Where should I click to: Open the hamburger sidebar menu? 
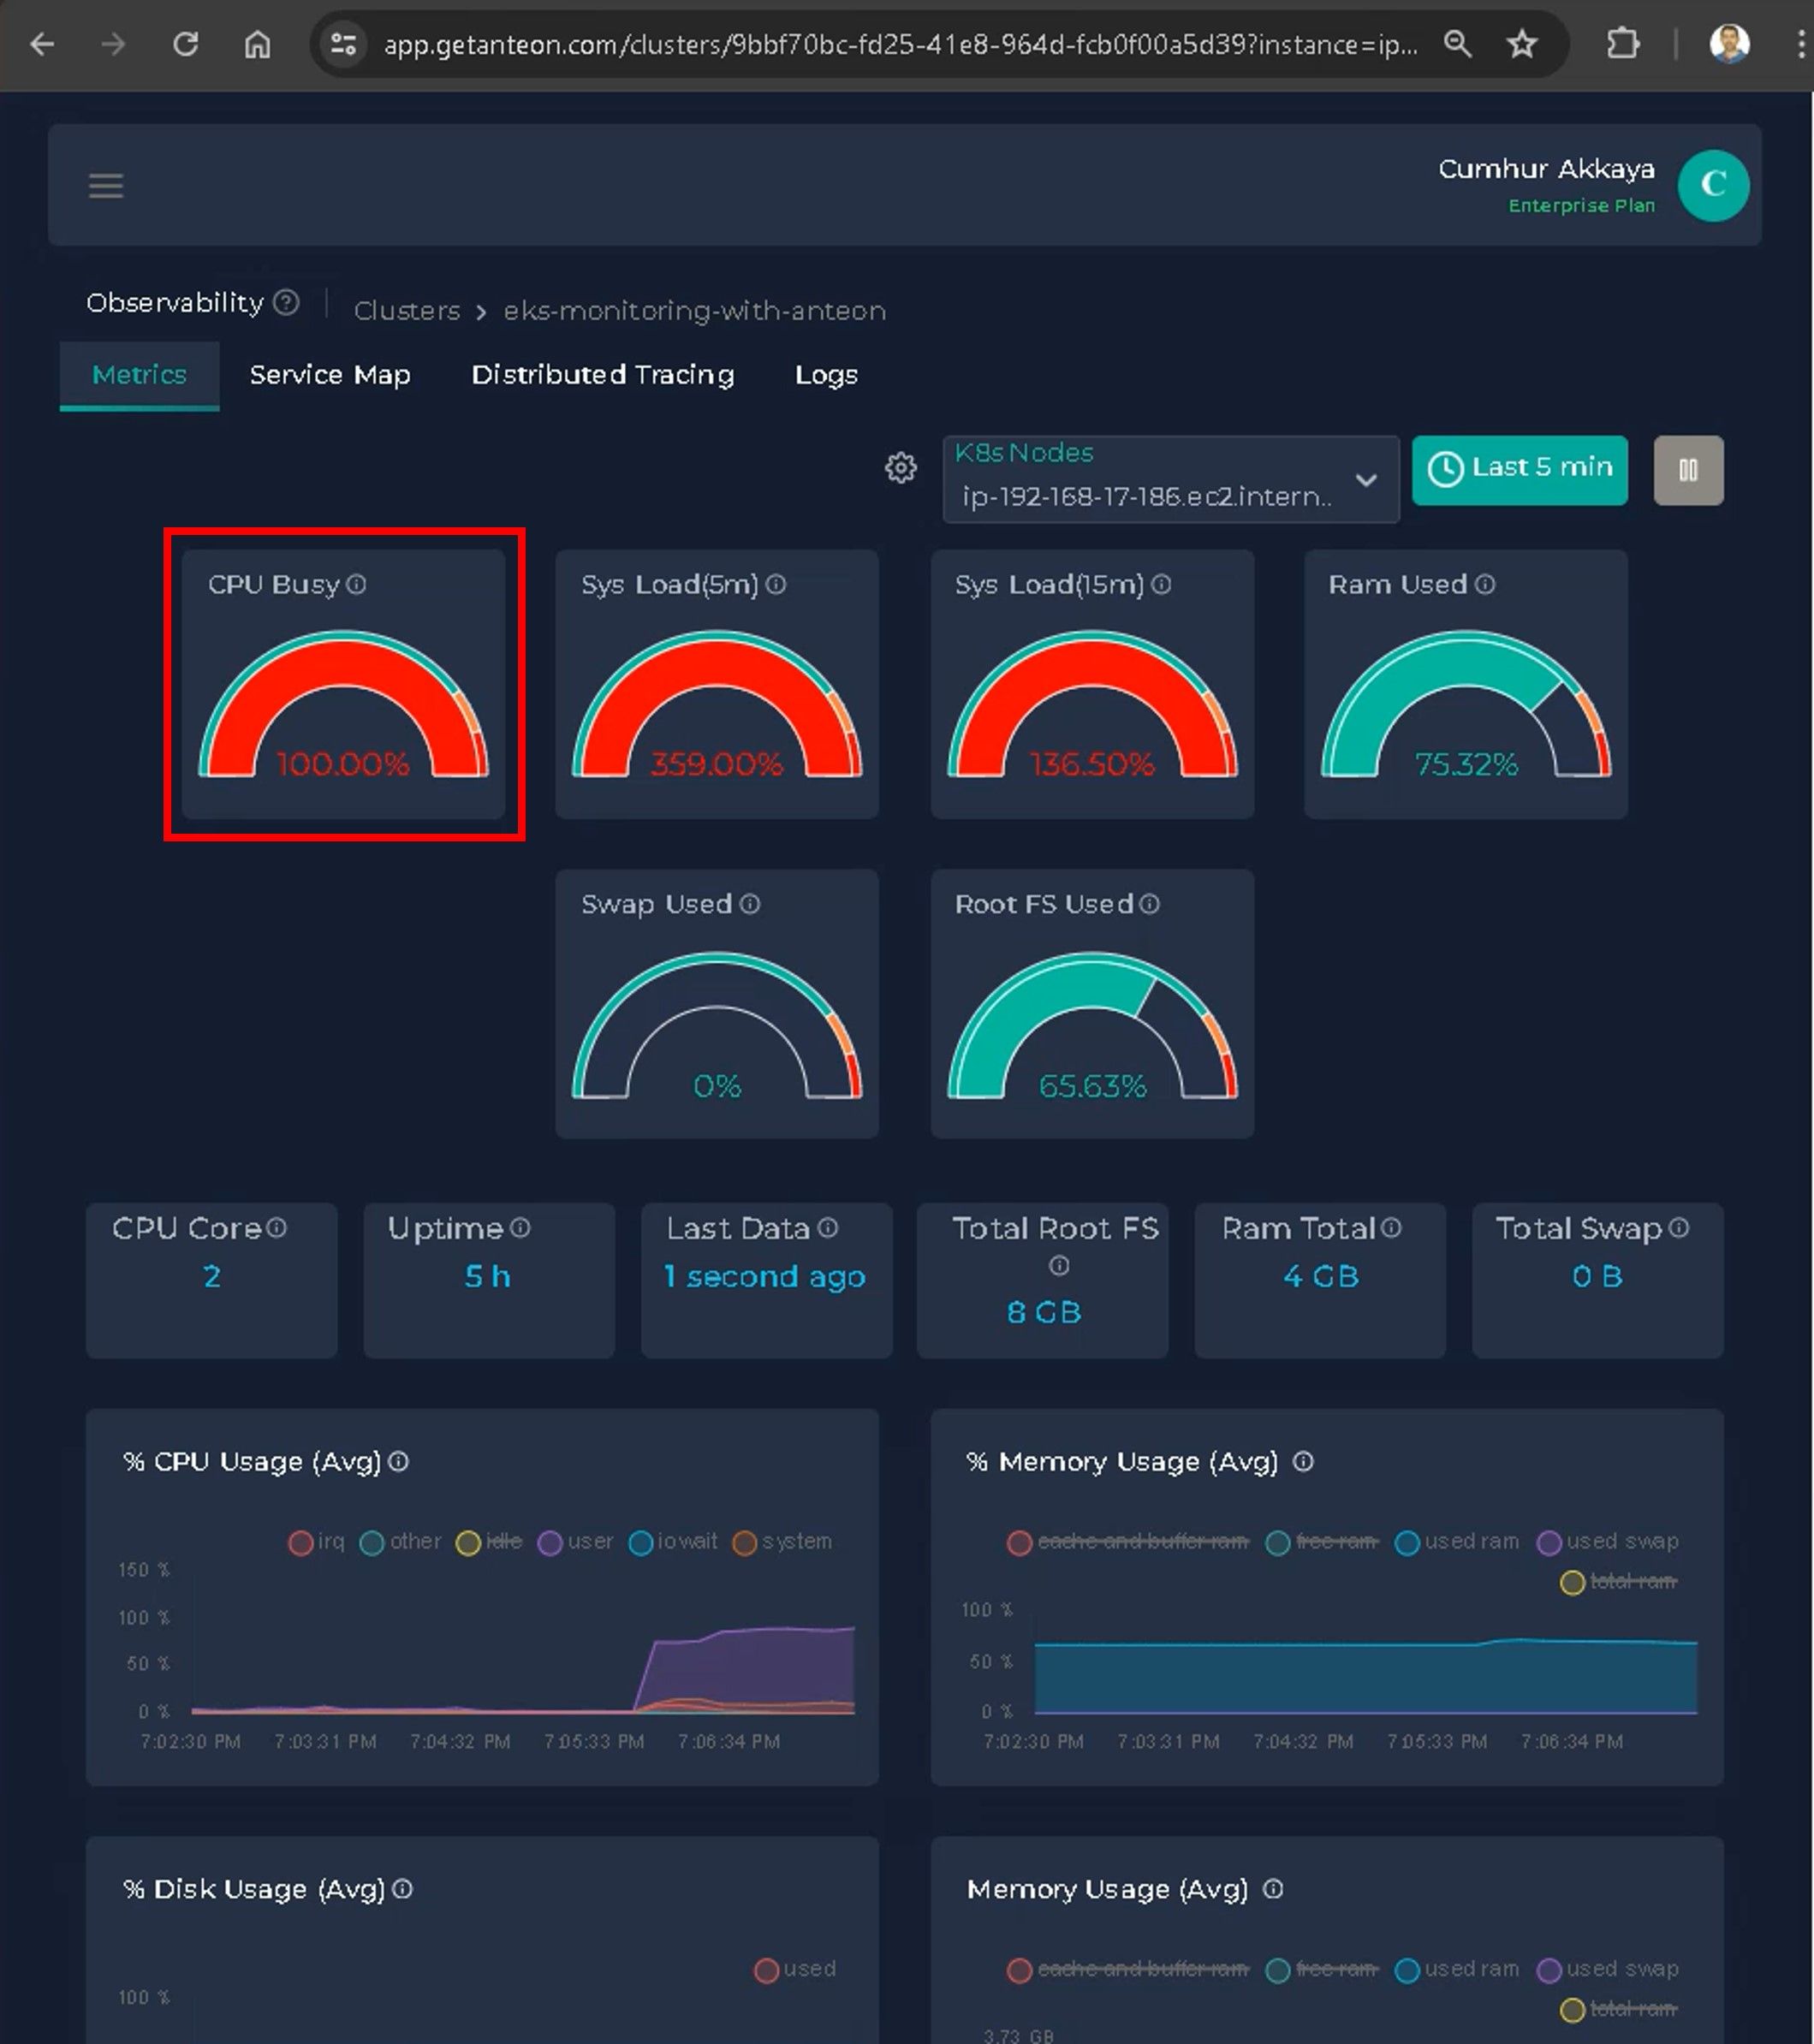[x=106, y=185]
